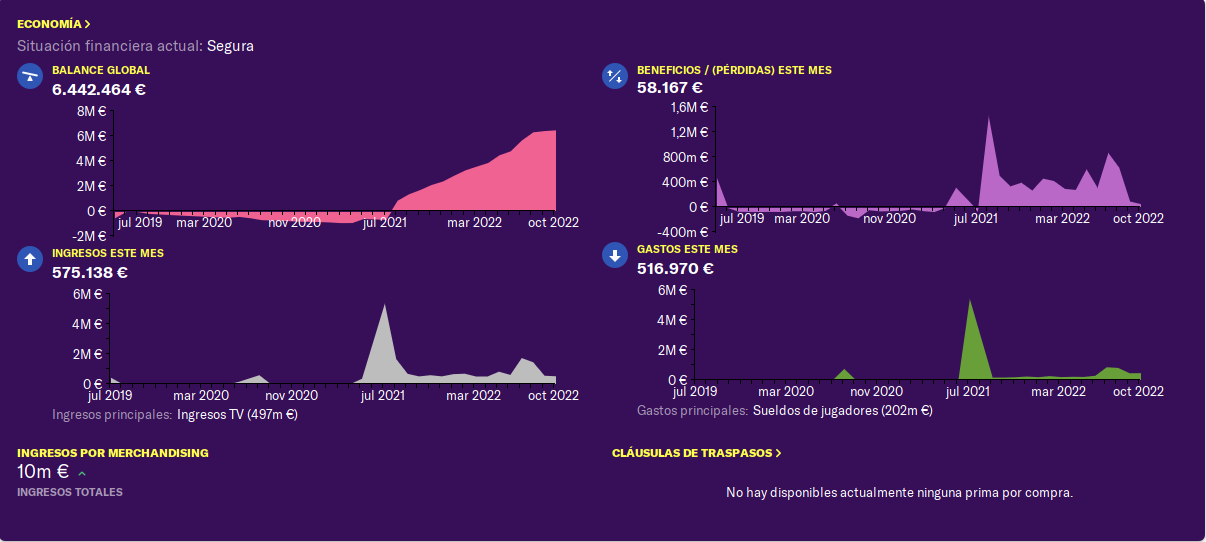This screenshot has width=1206, height=542.
Task: Select the BALANCE GLOBAL heading
Action: point(101,70)
